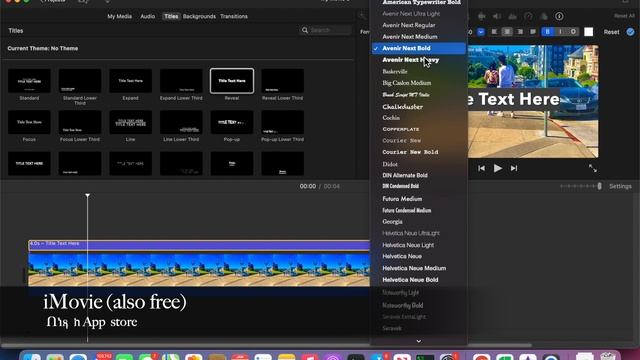Select the Reveal title thumbnail
640x360 pixels.
(232, 81)
